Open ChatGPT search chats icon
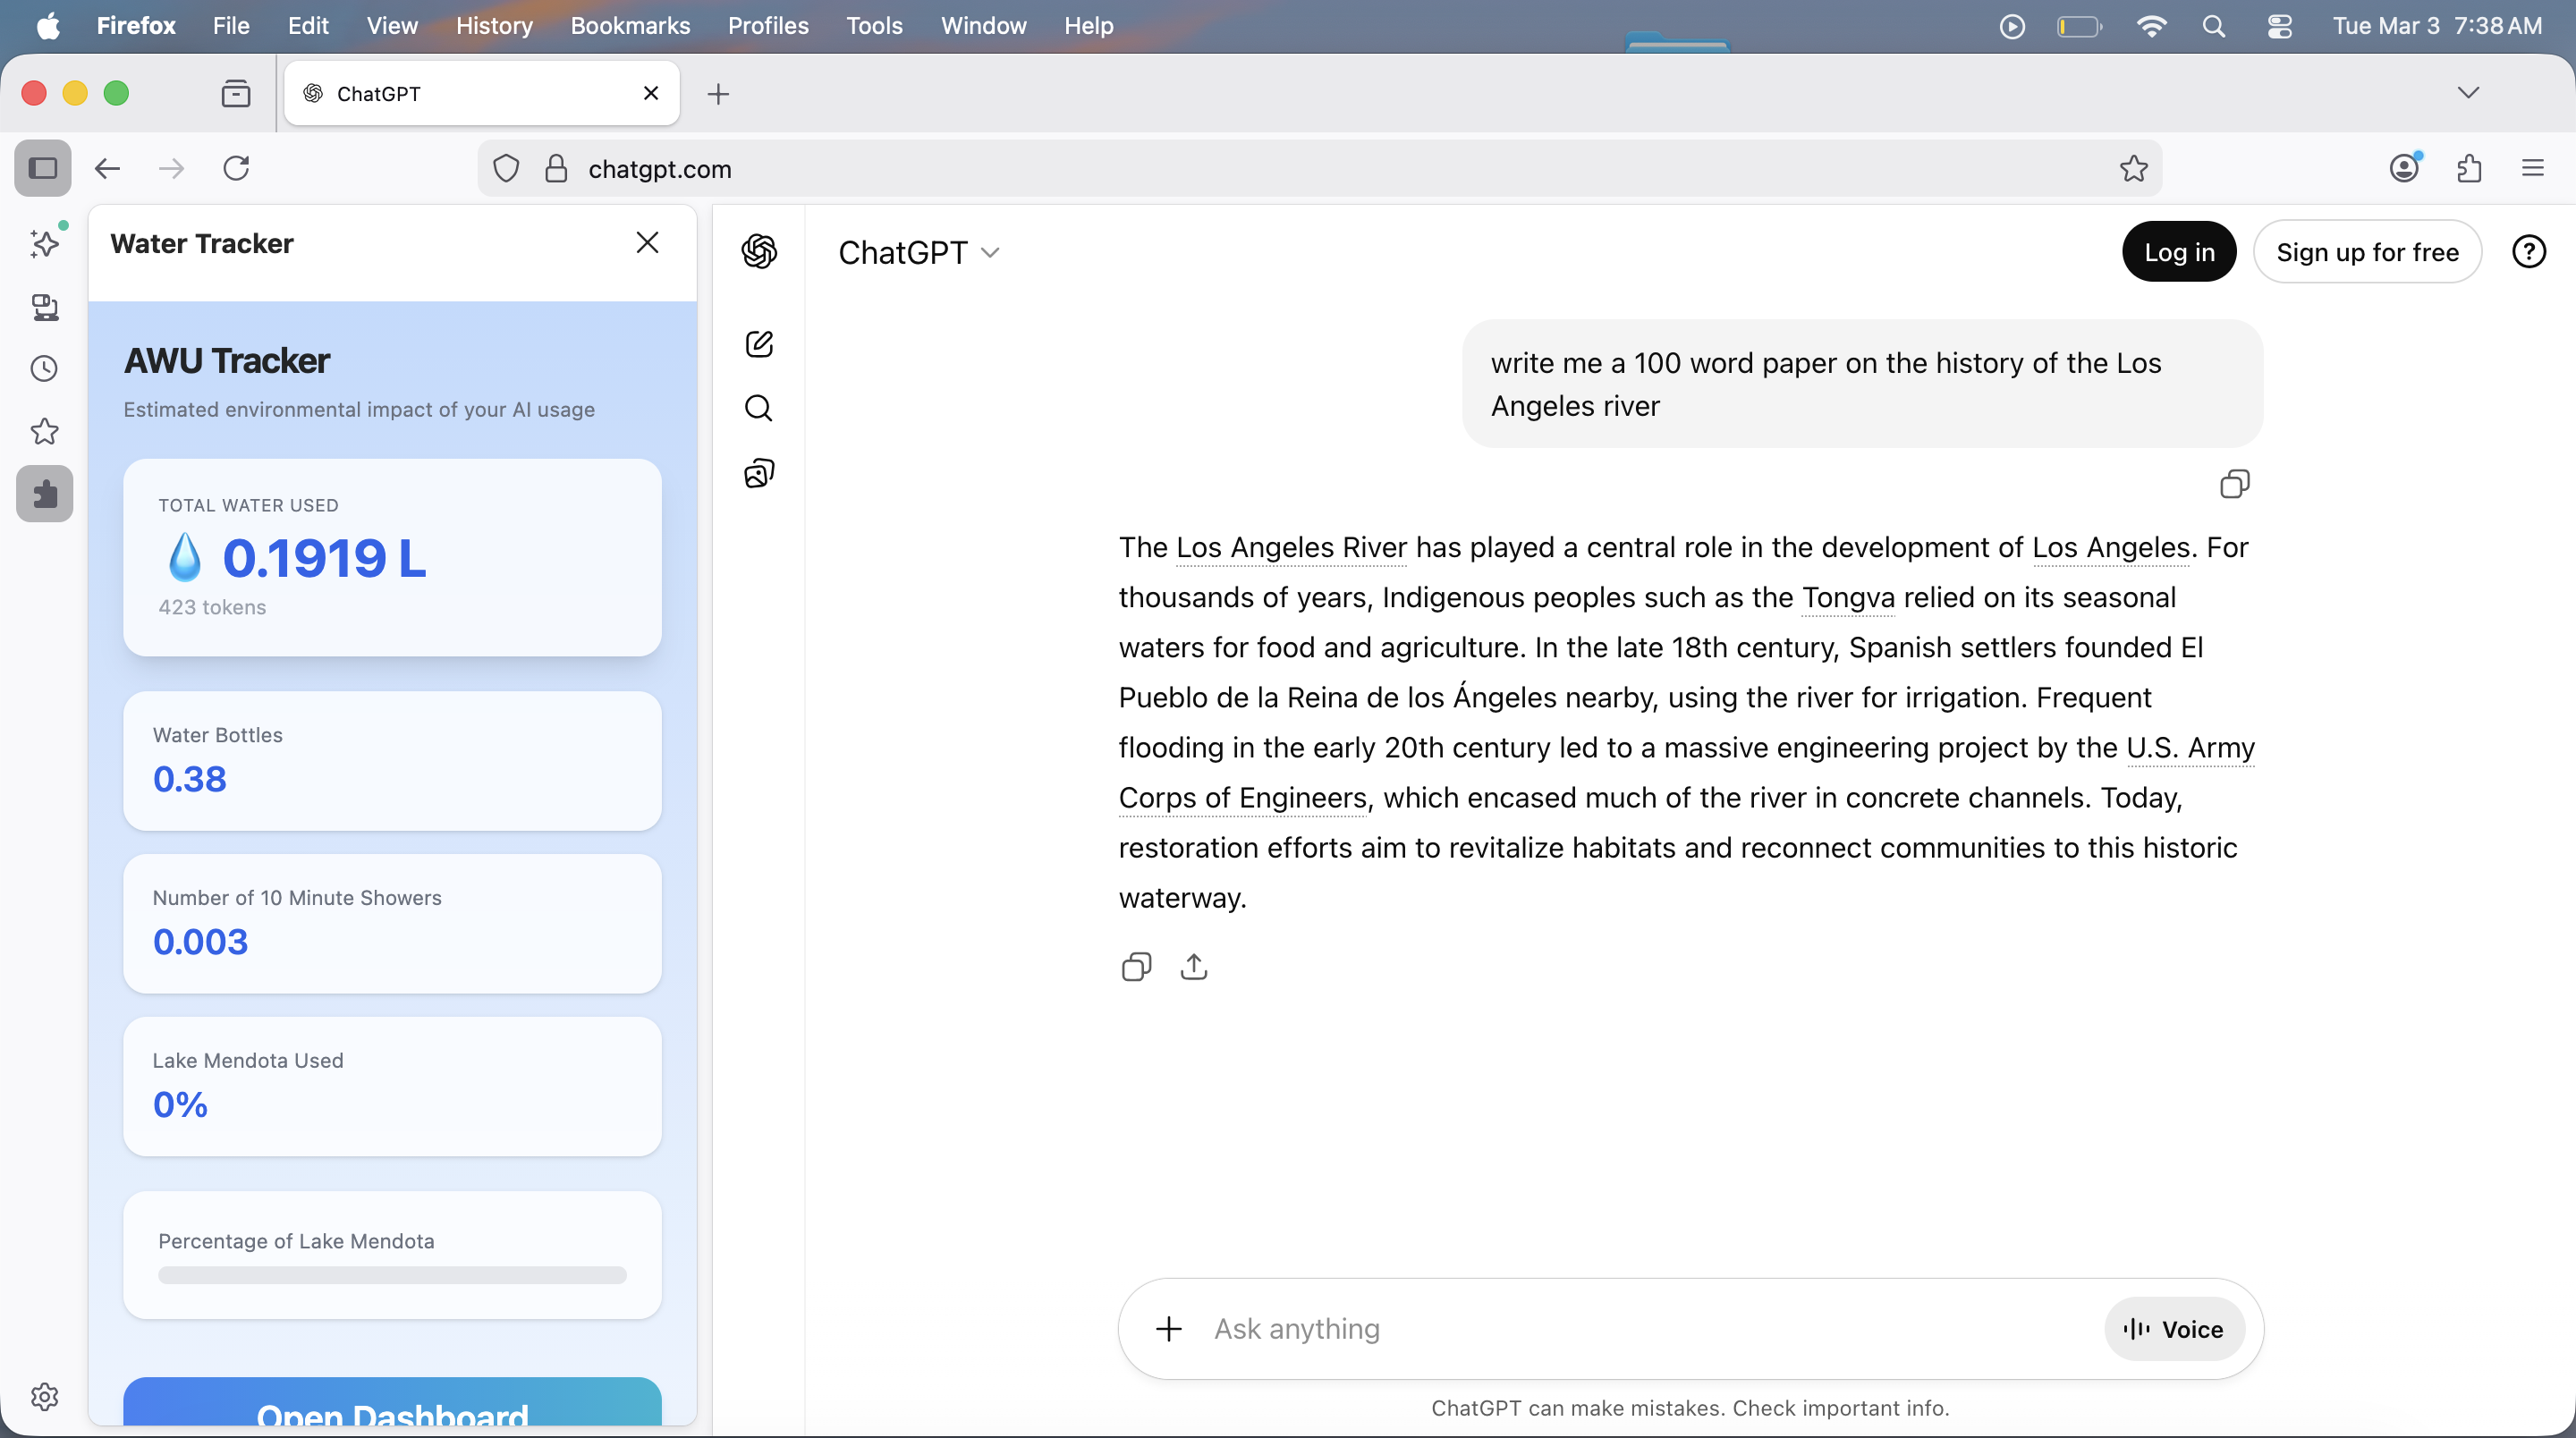2576x1438 pixels. 759,408
